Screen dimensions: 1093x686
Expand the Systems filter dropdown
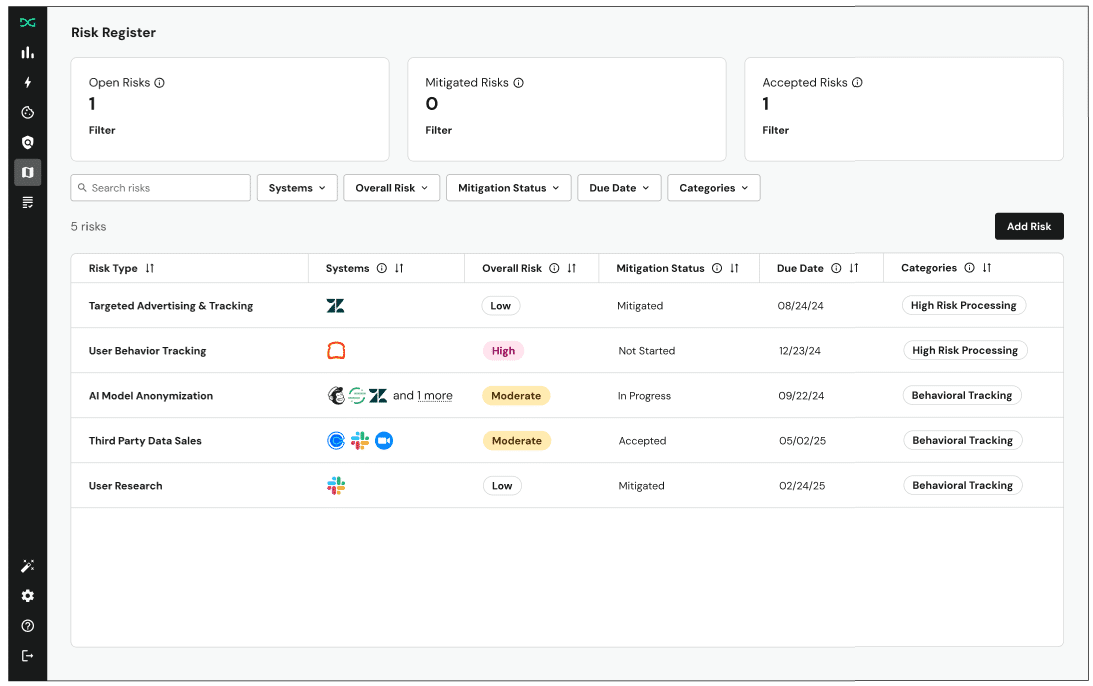pyautogui.click(x=297, y=188)
